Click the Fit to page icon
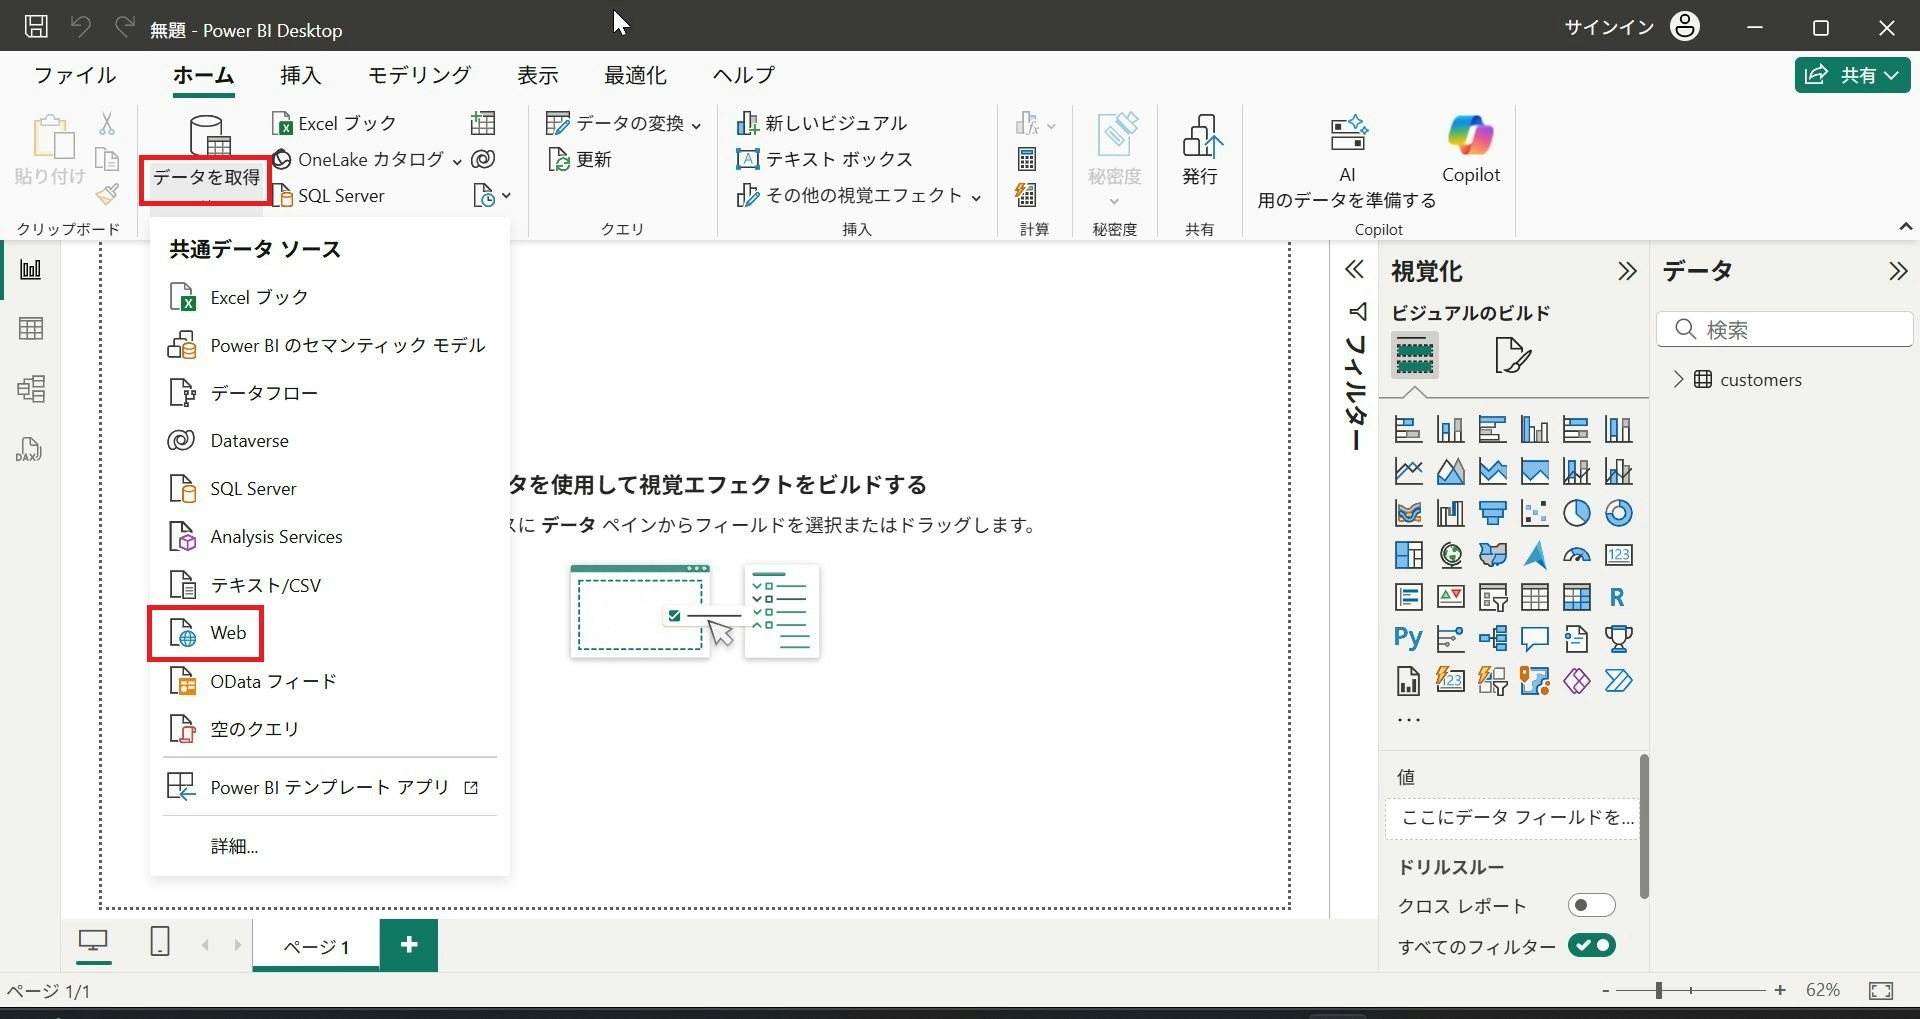 pyautogui.click(x=1881, y=991)
